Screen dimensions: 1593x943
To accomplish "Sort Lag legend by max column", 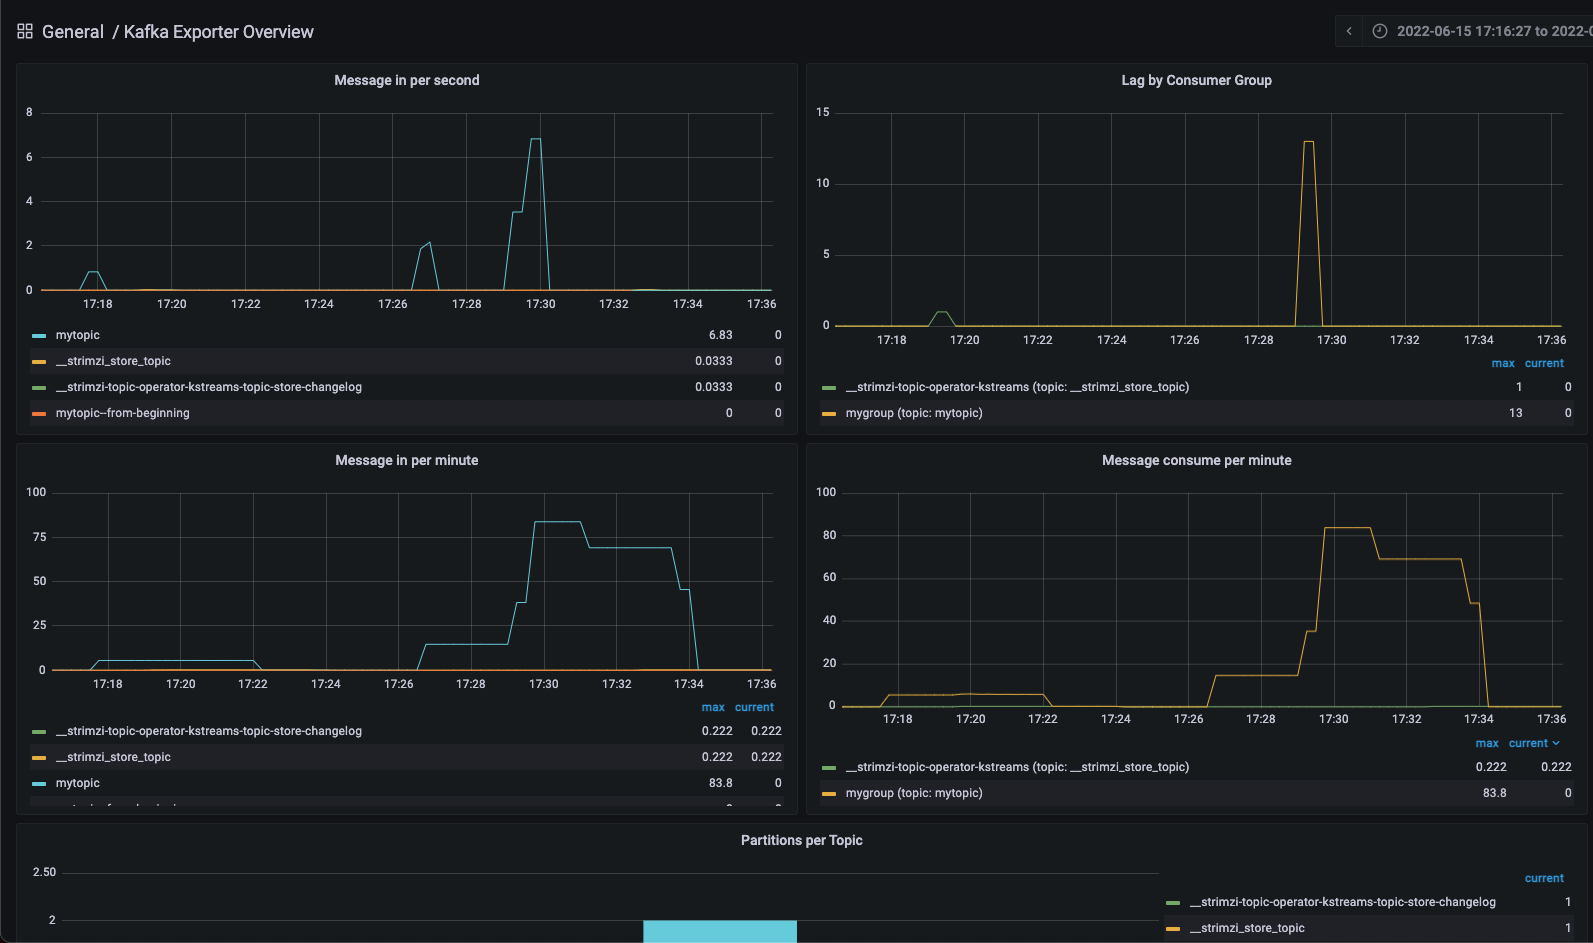I will (1503, 363).
